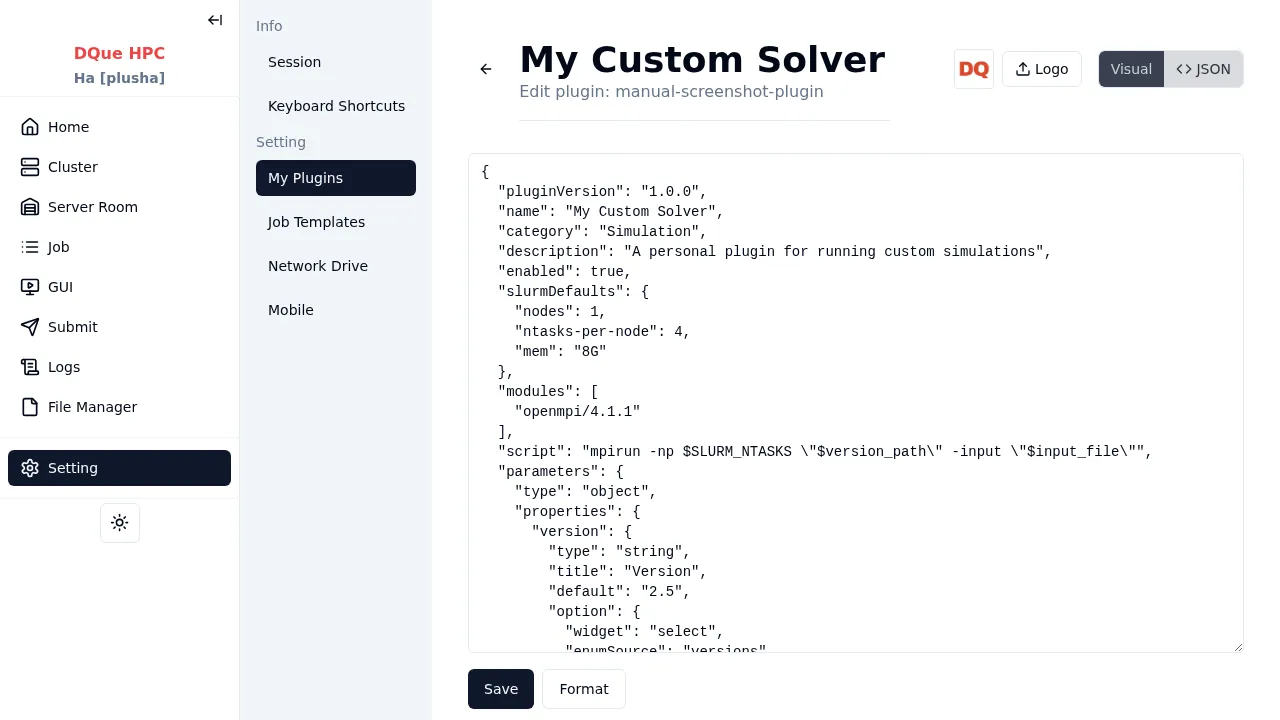Viewport: 1280px width, 720px height.
Task: Toggle light/dark theme sun icon
Action: pyautogui.click(x=120, y=523)
